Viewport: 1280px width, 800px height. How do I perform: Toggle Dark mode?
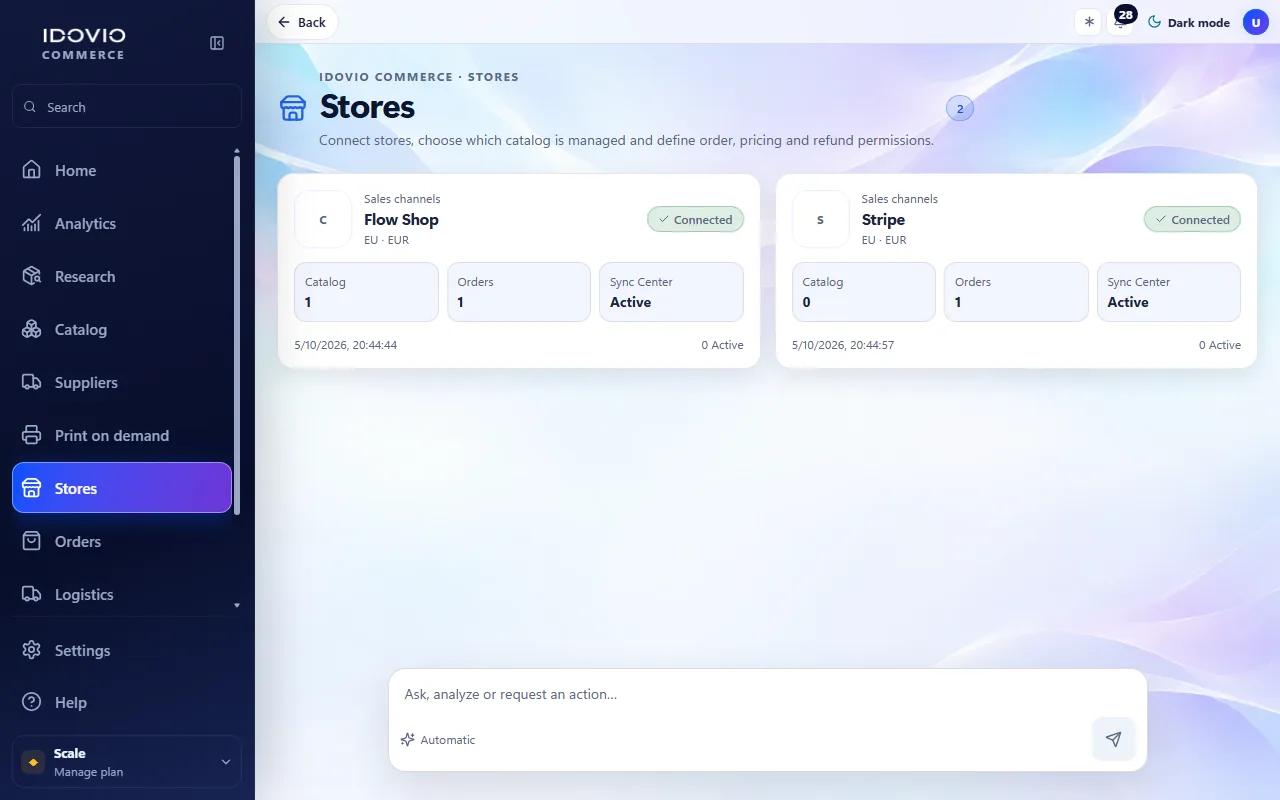(1188, 22)
